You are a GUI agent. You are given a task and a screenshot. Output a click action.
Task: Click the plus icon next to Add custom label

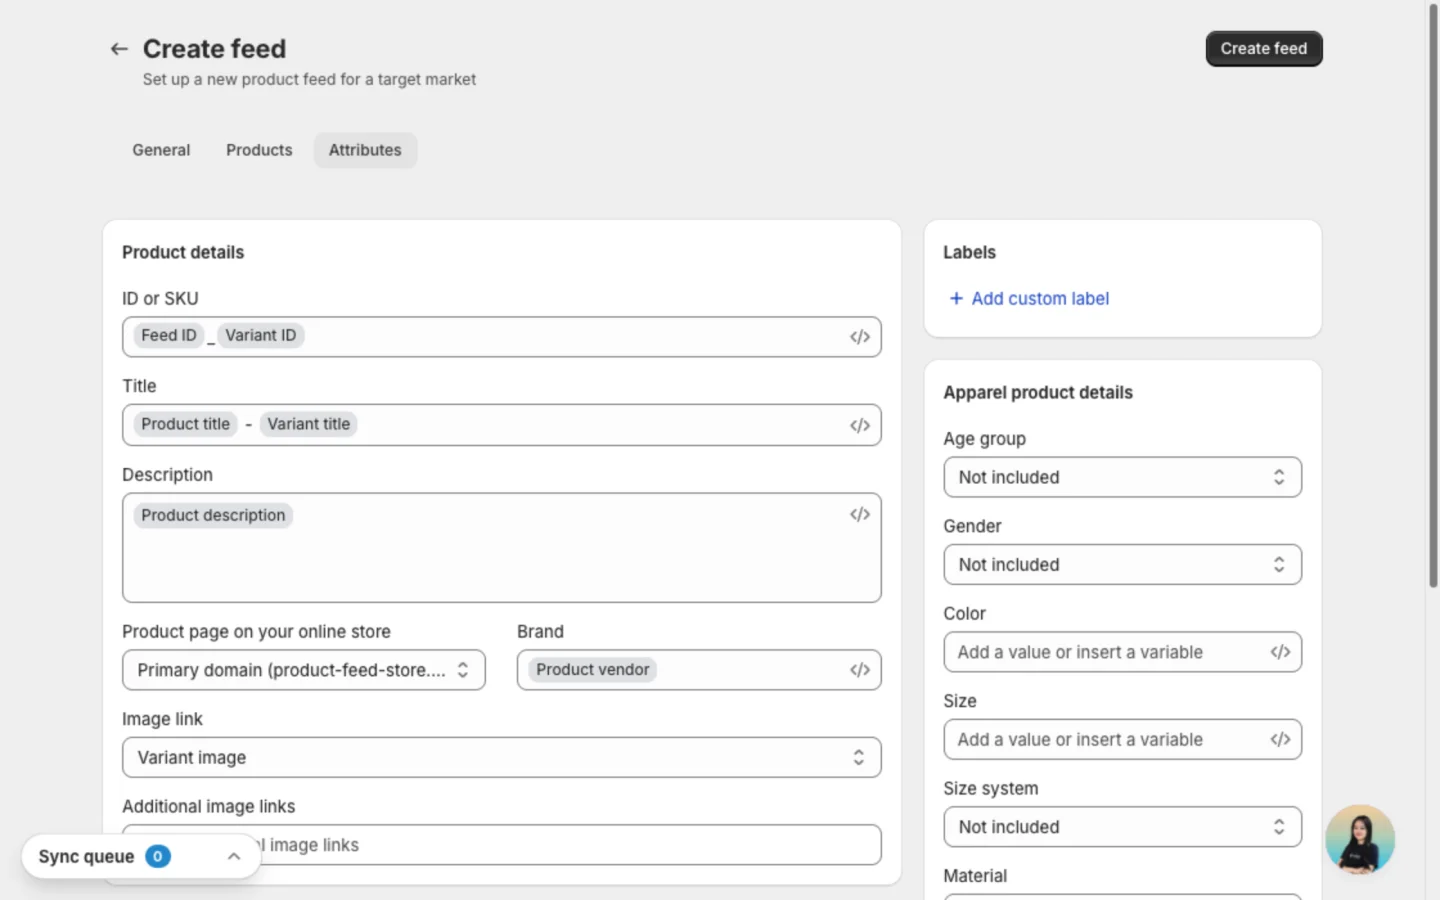[x=956, y=299]
